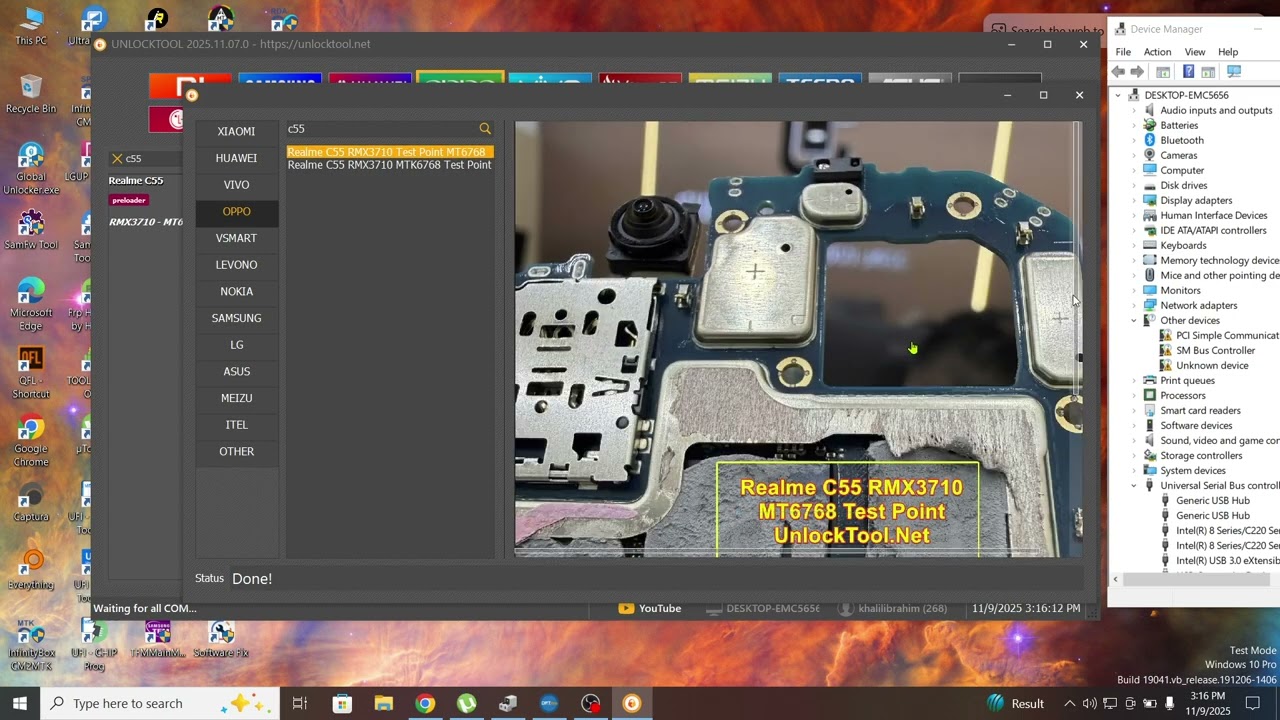Open Task View on the taskbar
1280x720 pixels.
coord(300,703)
